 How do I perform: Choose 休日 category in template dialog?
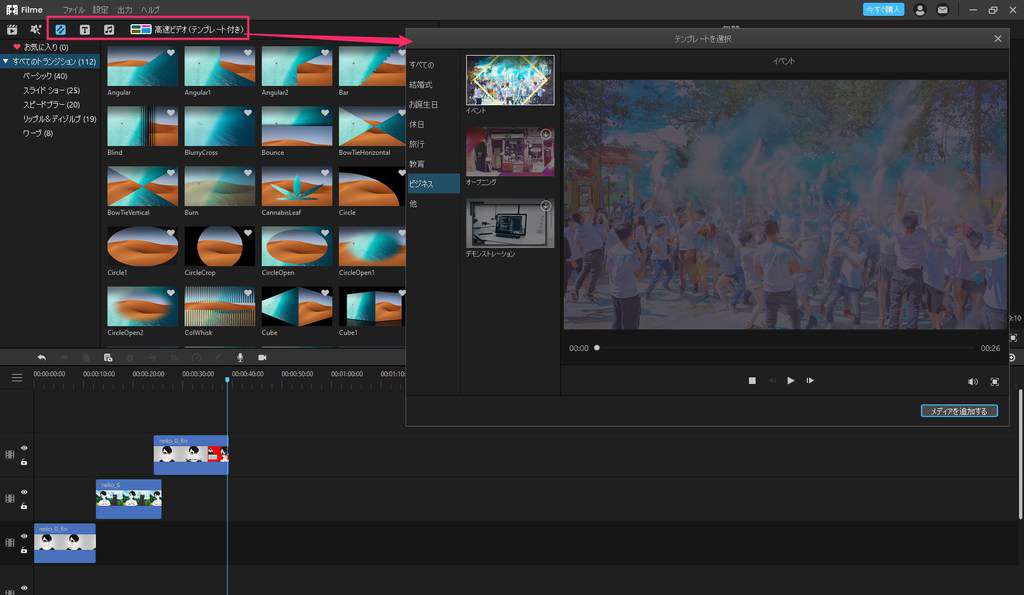tap(417, 124)
